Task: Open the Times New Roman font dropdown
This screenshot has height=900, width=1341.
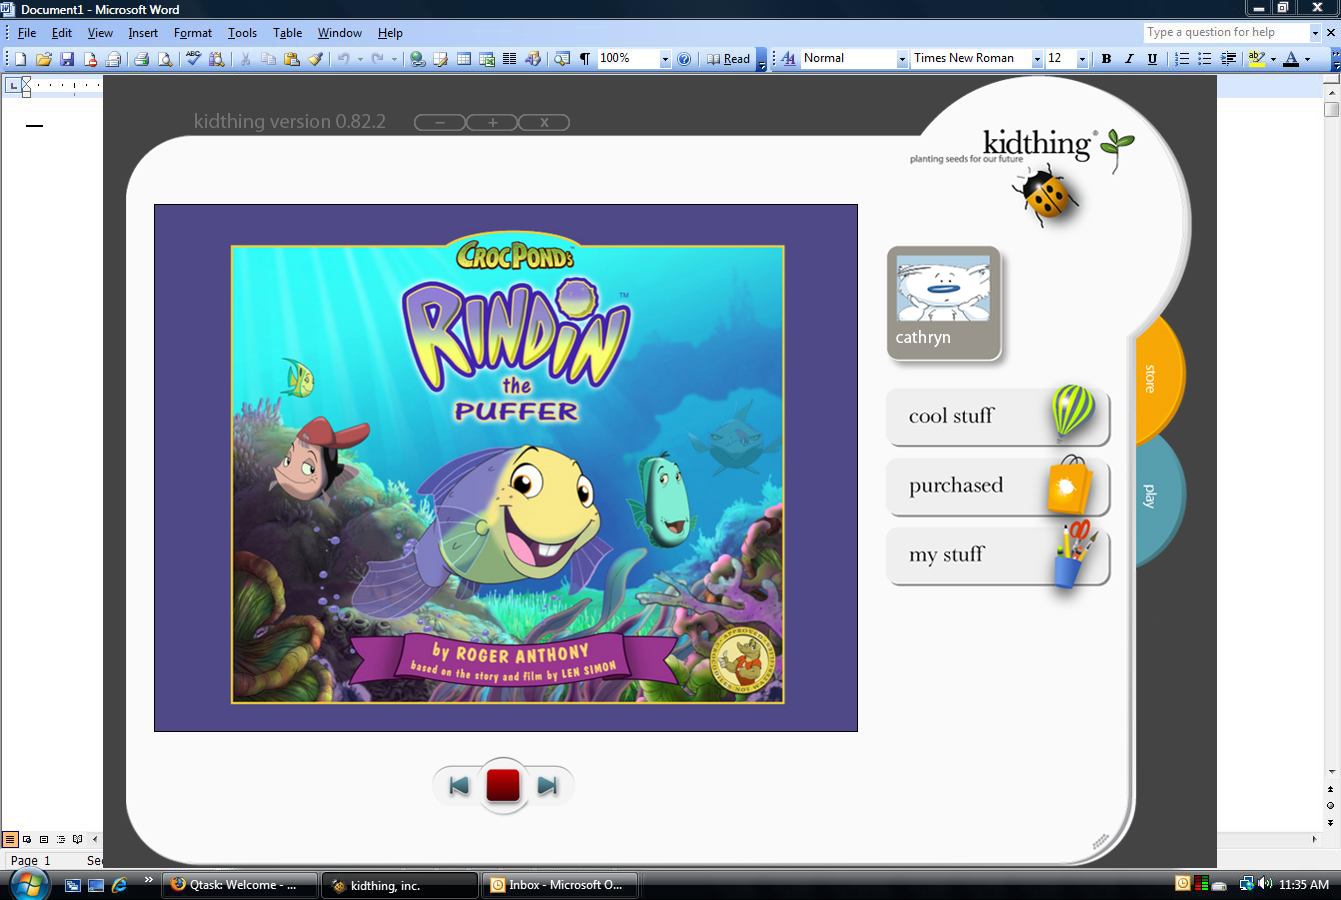Action: (x=1037, y=59)
